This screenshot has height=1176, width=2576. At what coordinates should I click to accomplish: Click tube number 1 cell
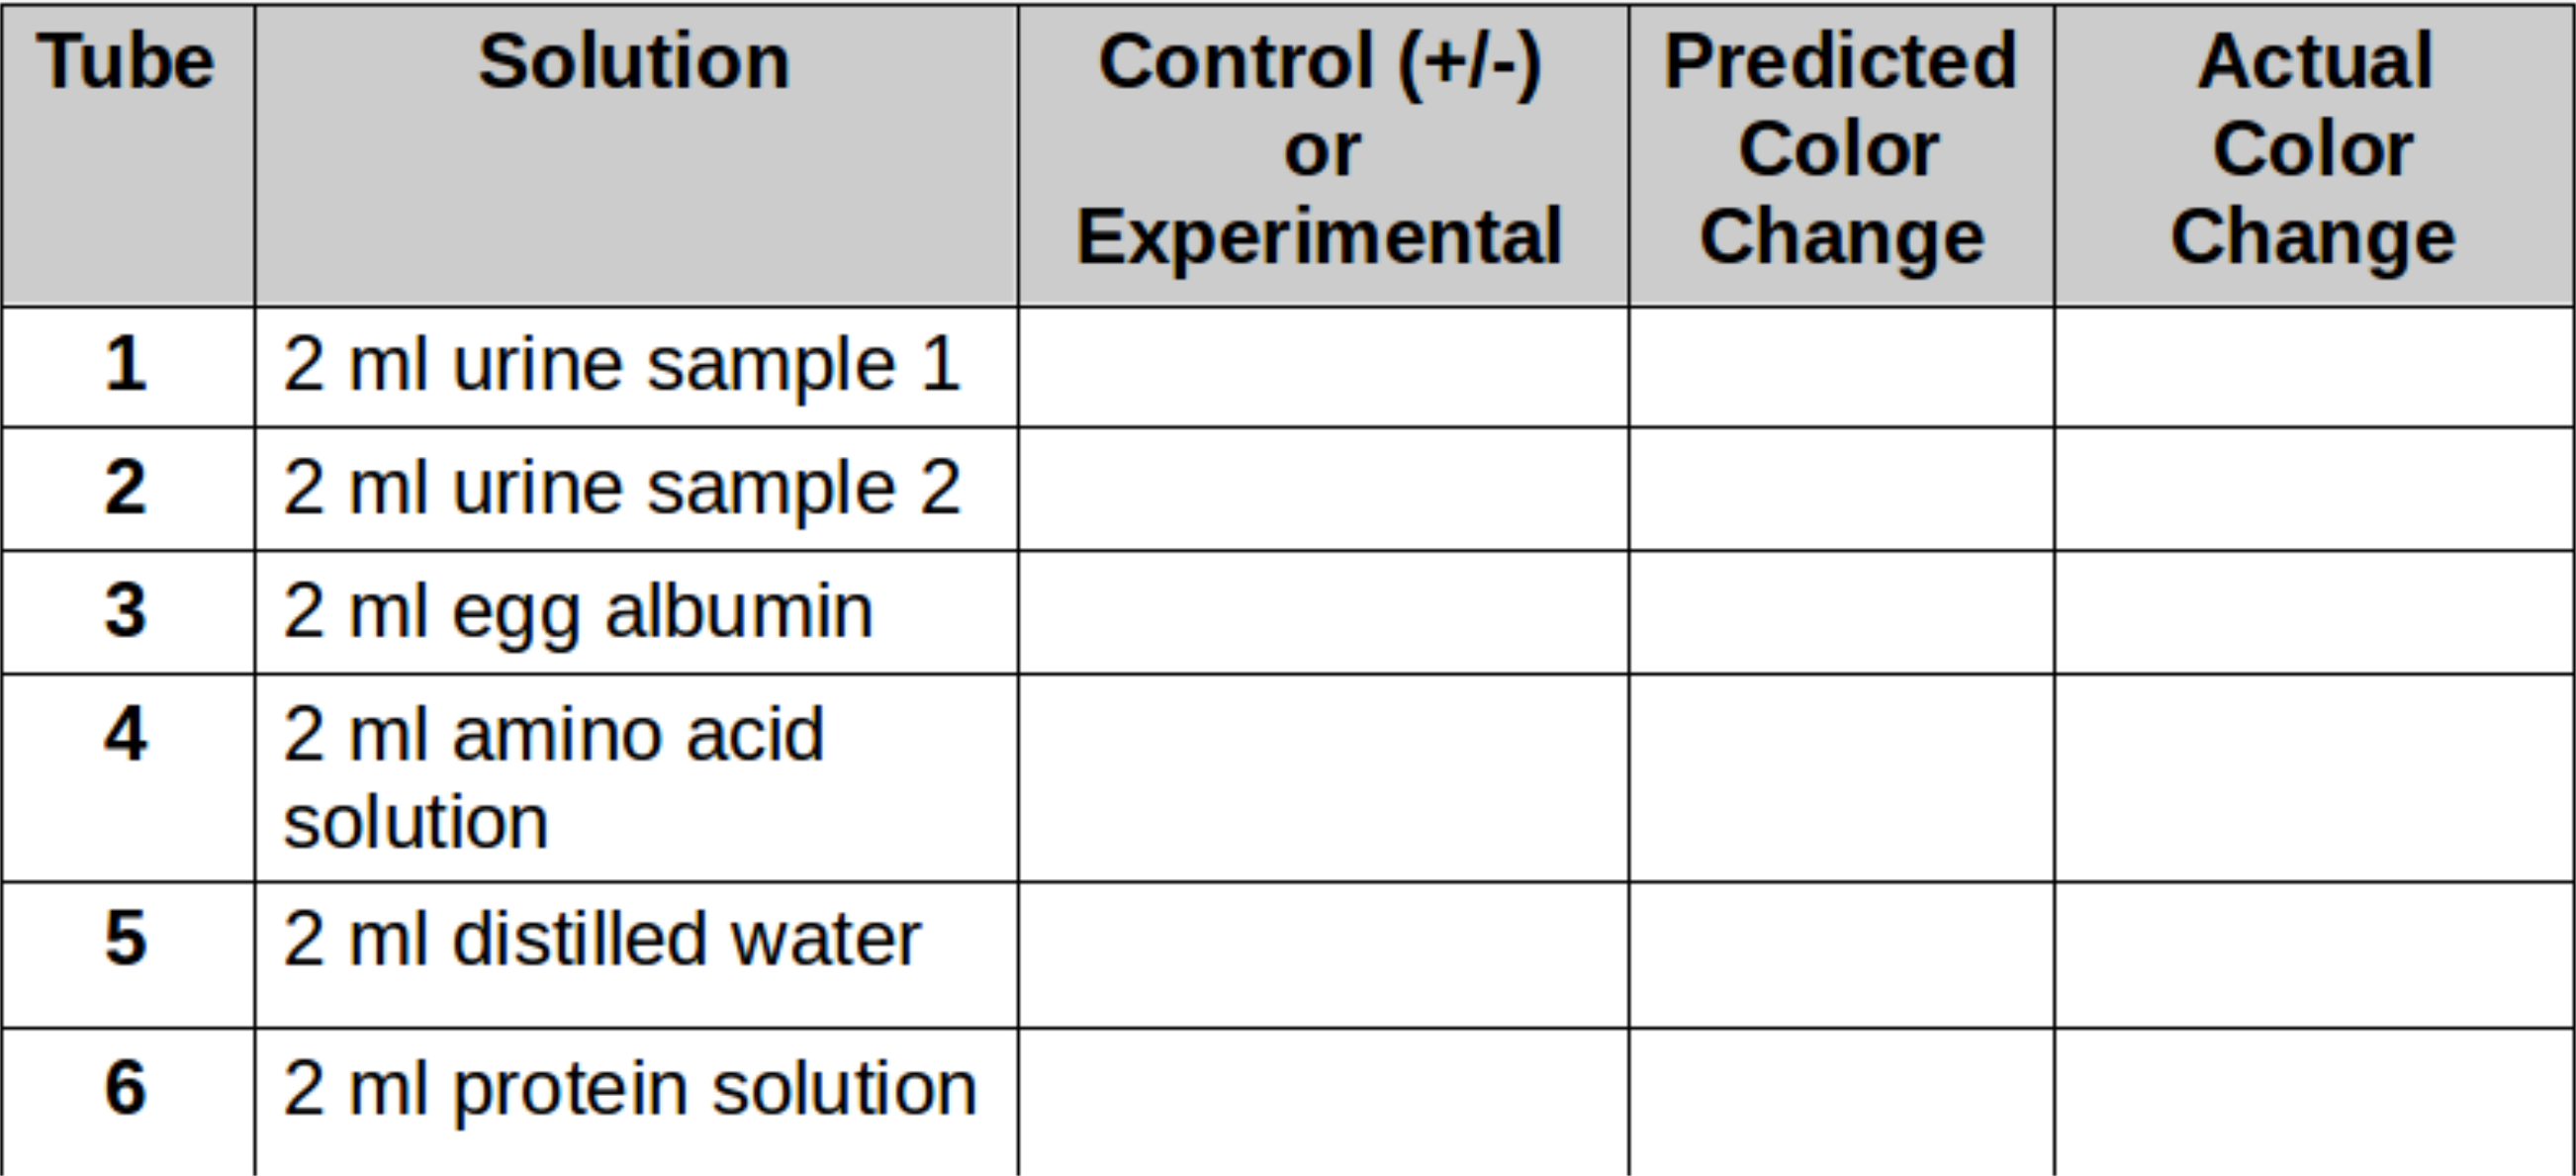126,365
